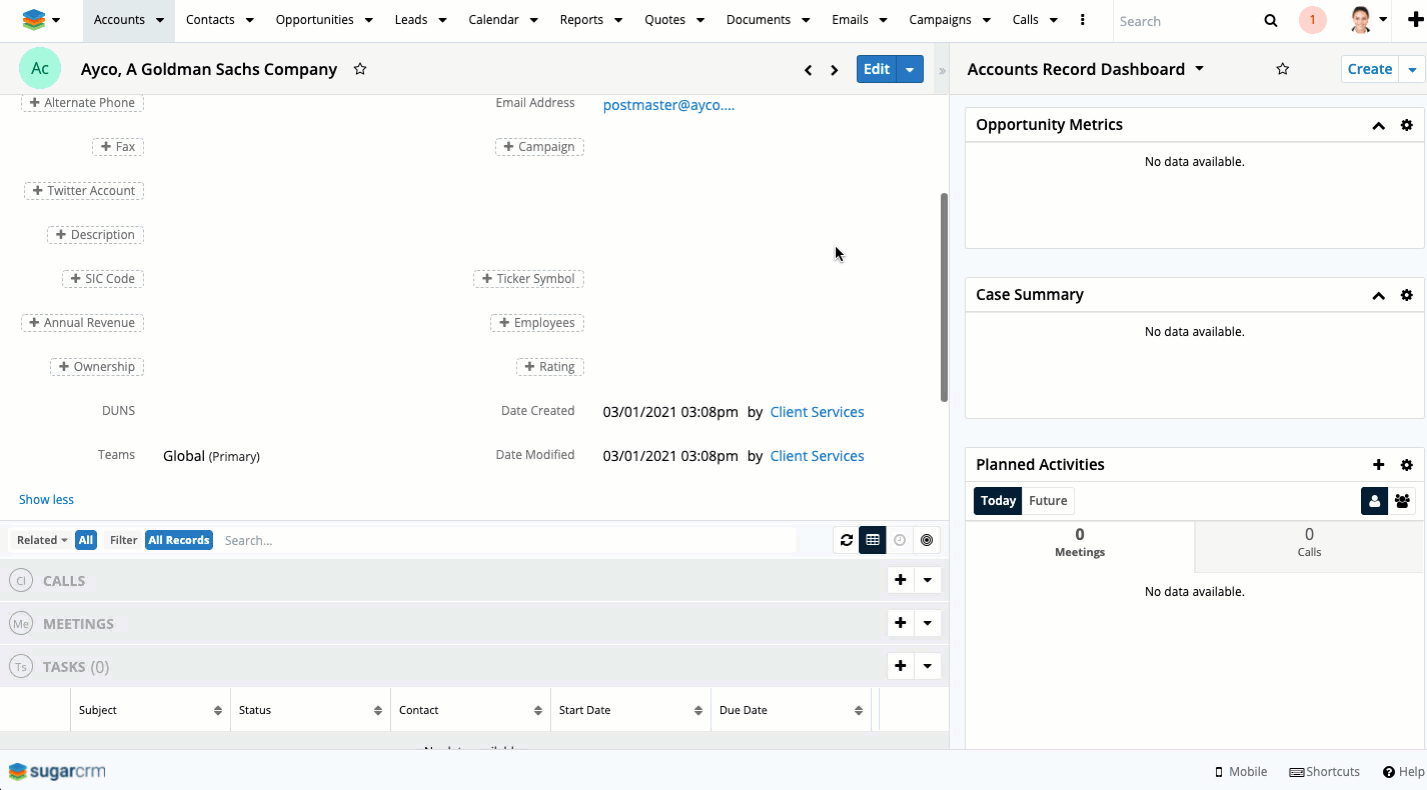The width and height of the screenshot is (1427, 790).
Task: Click the blue Edit button
Action: pos(877,69)
